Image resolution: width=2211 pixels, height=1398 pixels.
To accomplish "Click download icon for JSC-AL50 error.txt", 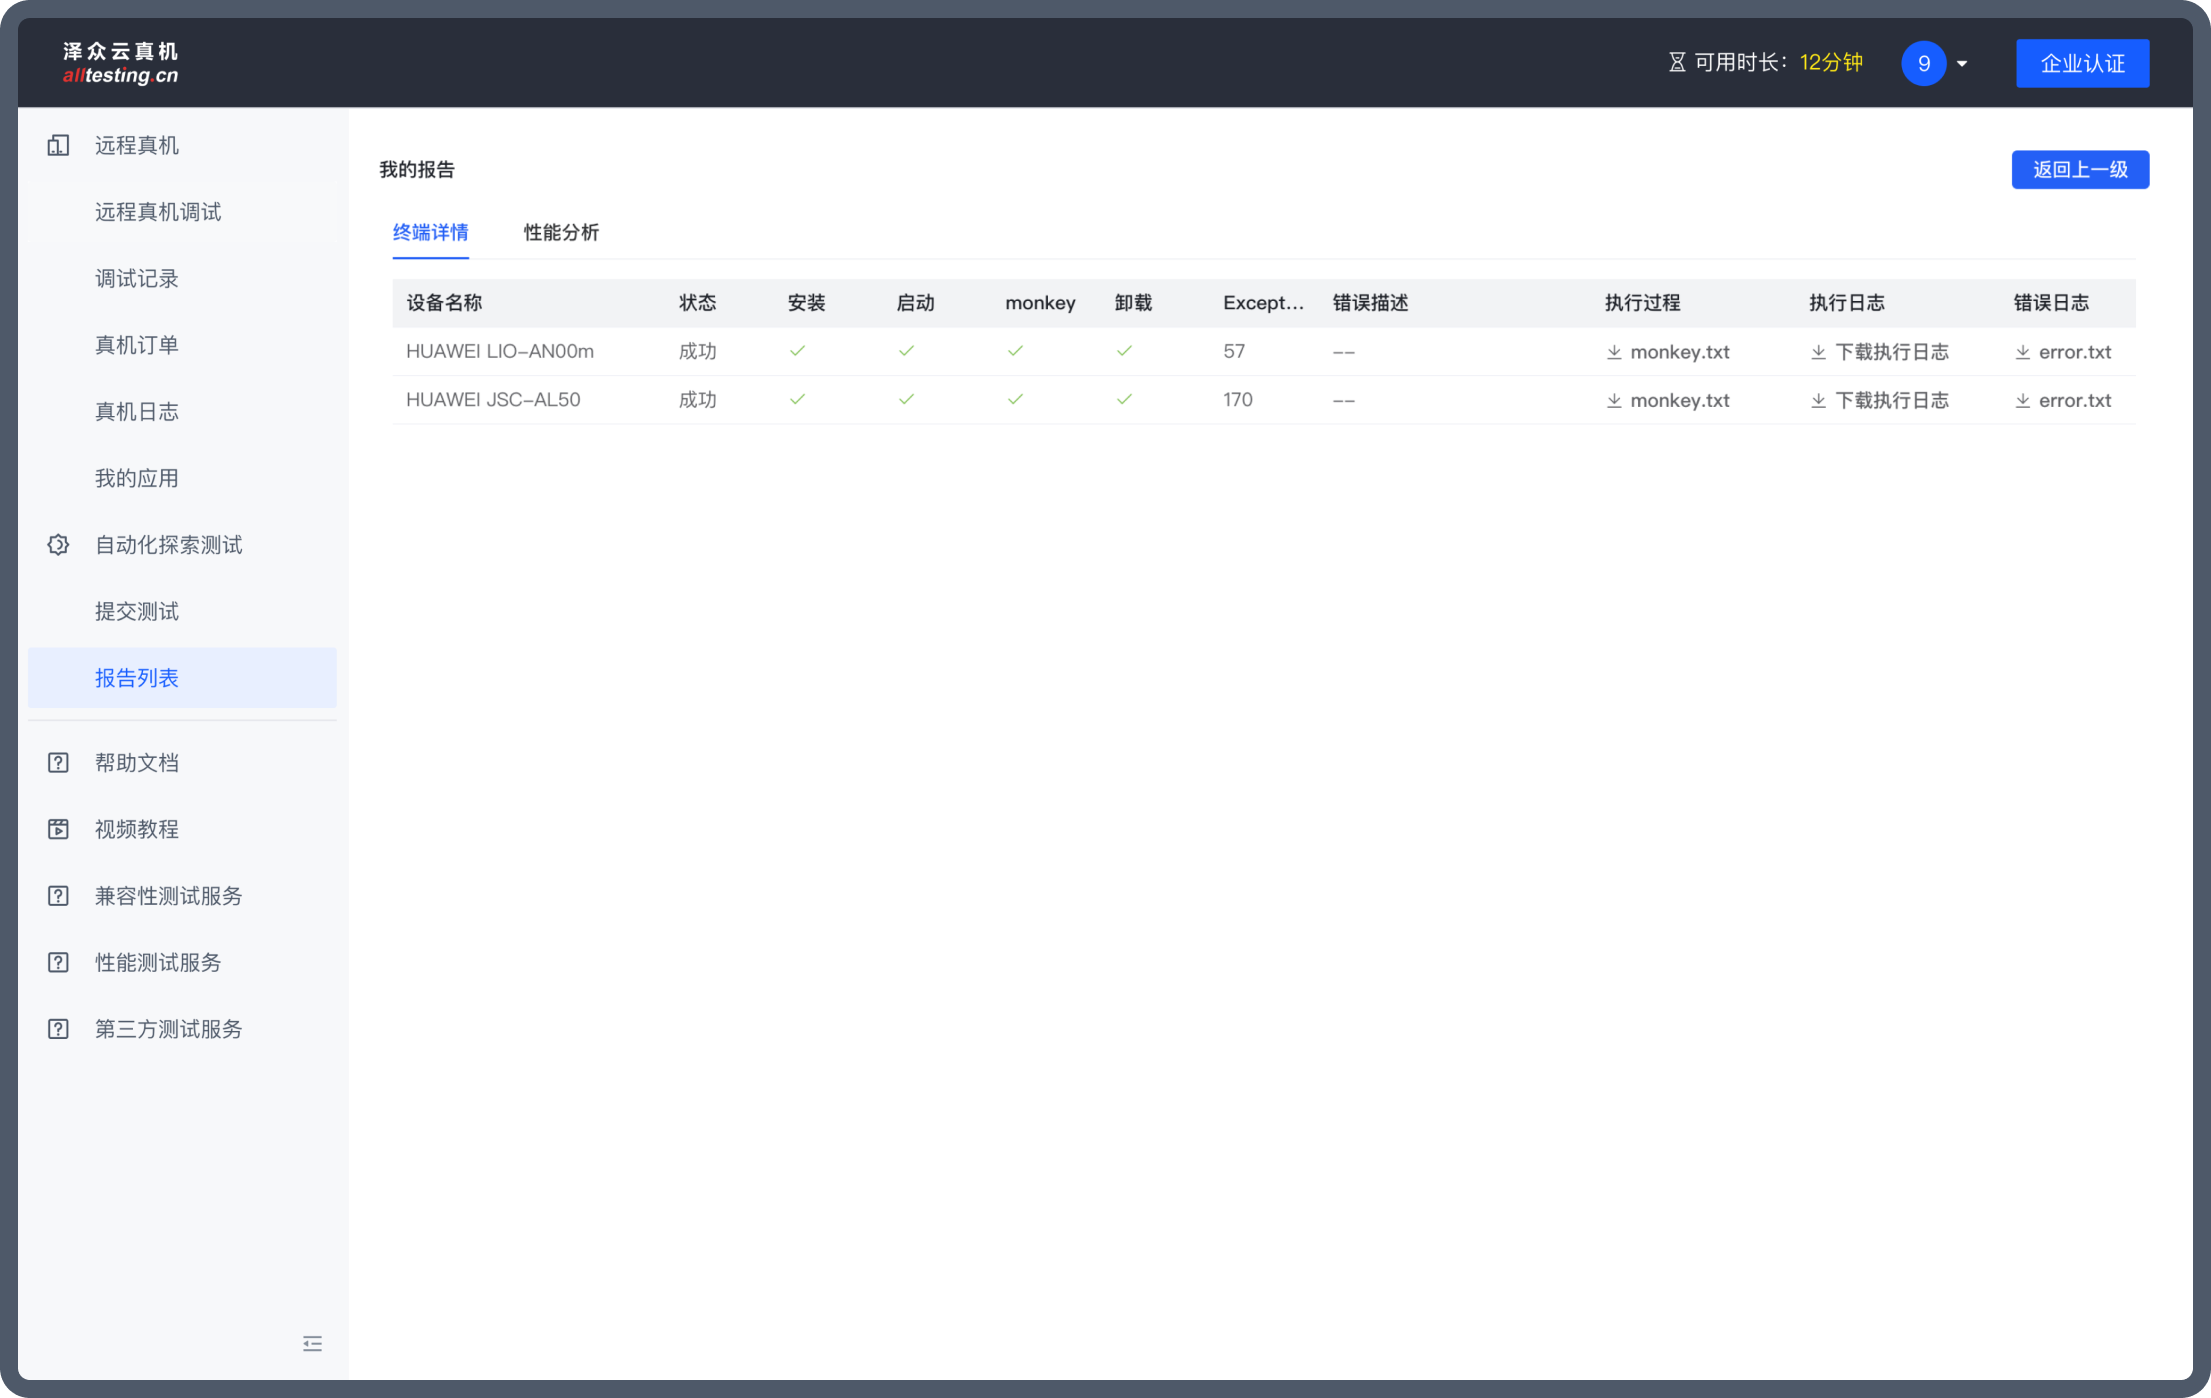I will tap(2022, 400).
